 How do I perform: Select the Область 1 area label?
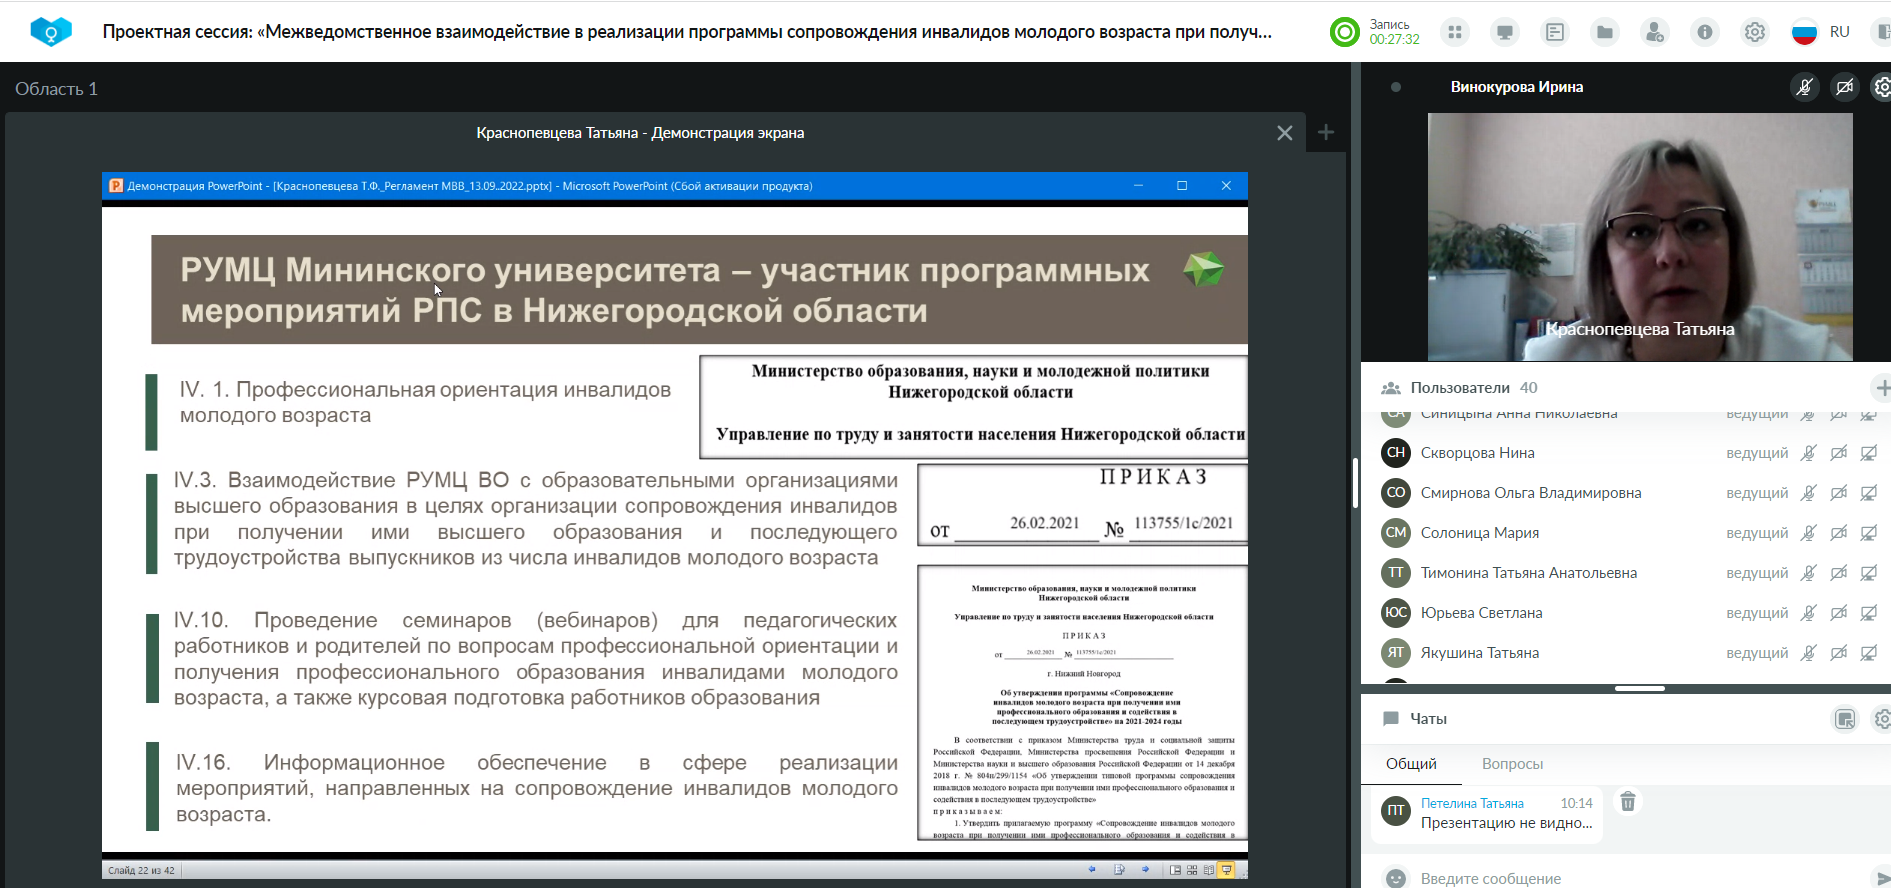click(x=56, y=89)
